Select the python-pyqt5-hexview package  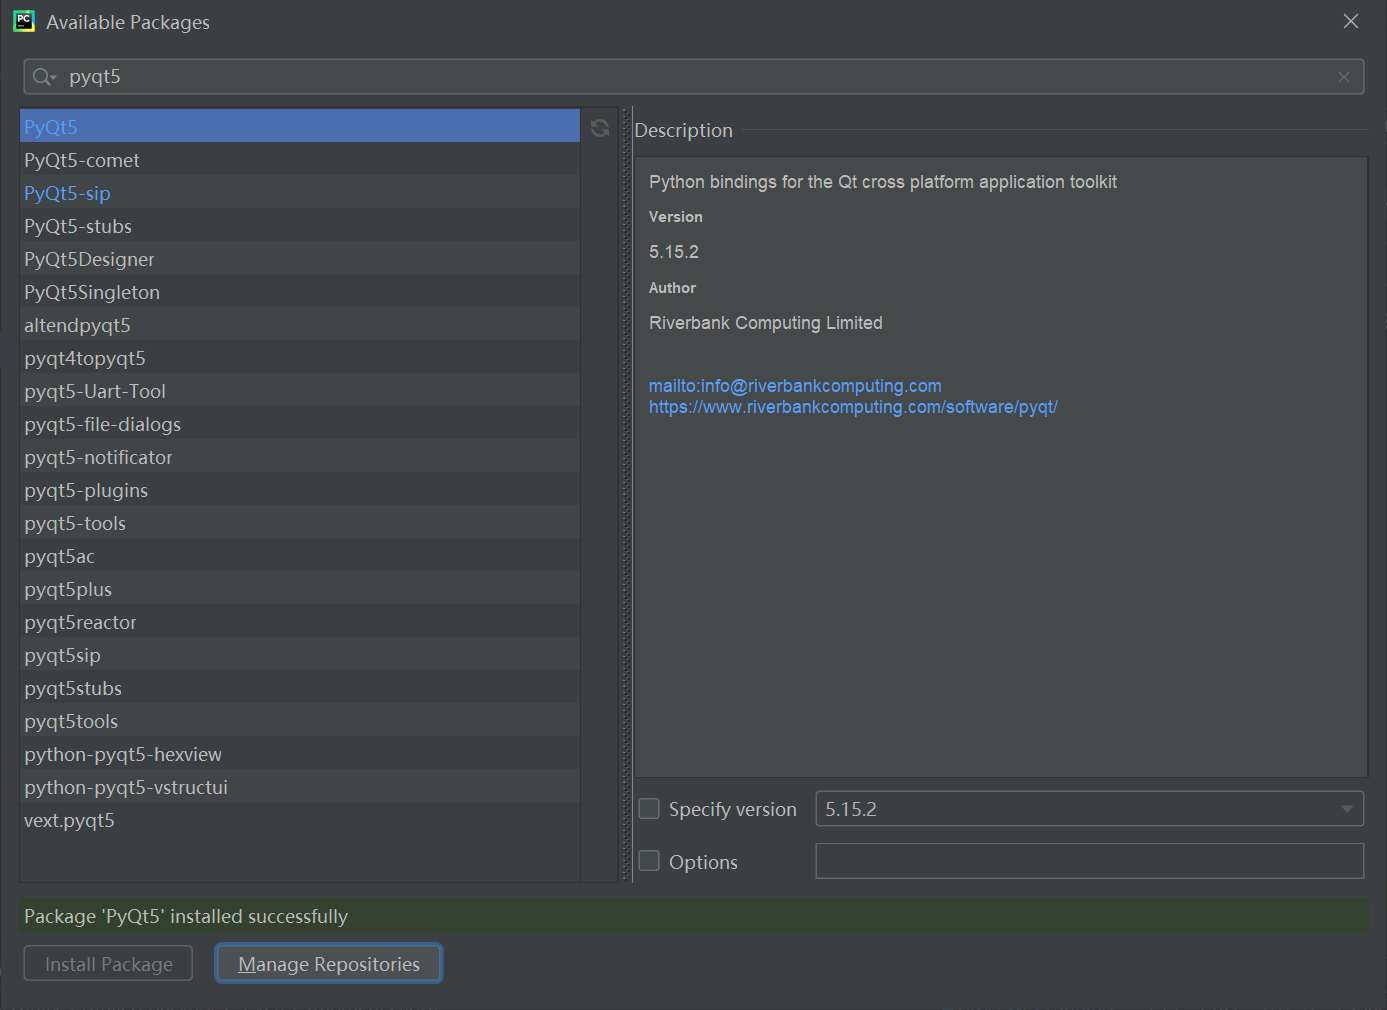coord(300,753)
